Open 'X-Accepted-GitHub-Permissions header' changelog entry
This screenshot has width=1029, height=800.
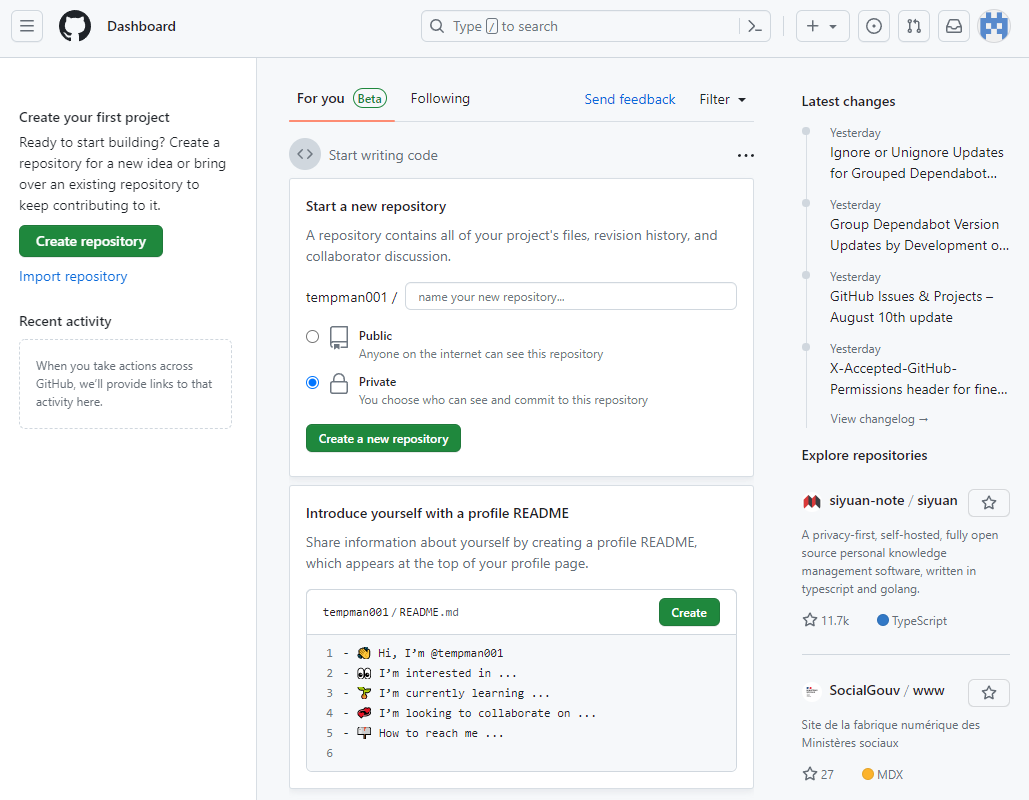[x=918, y=379]
